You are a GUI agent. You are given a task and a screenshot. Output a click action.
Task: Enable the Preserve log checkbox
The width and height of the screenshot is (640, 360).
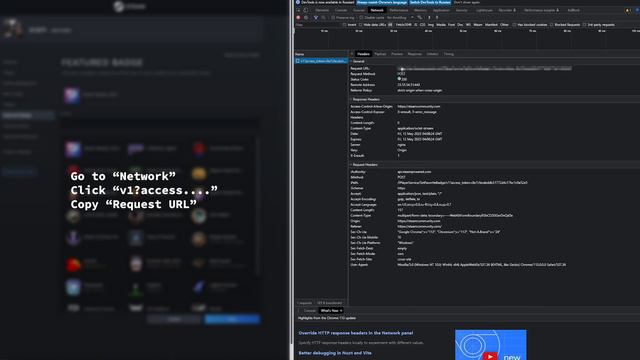point(333,18)
